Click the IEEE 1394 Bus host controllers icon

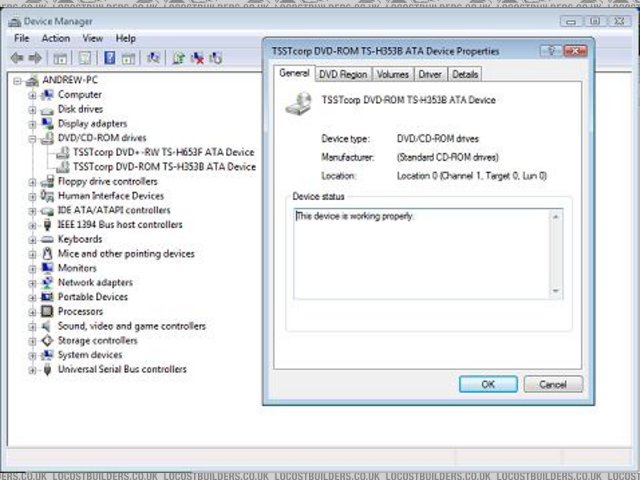(47, 224)
